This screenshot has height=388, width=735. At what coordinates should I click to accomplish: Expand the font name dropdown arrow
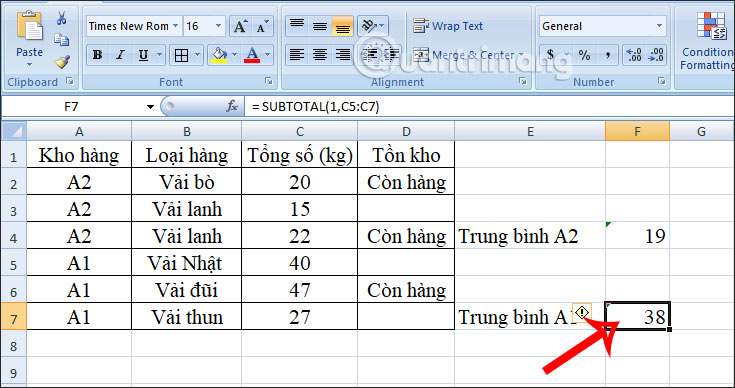[175, 26]
